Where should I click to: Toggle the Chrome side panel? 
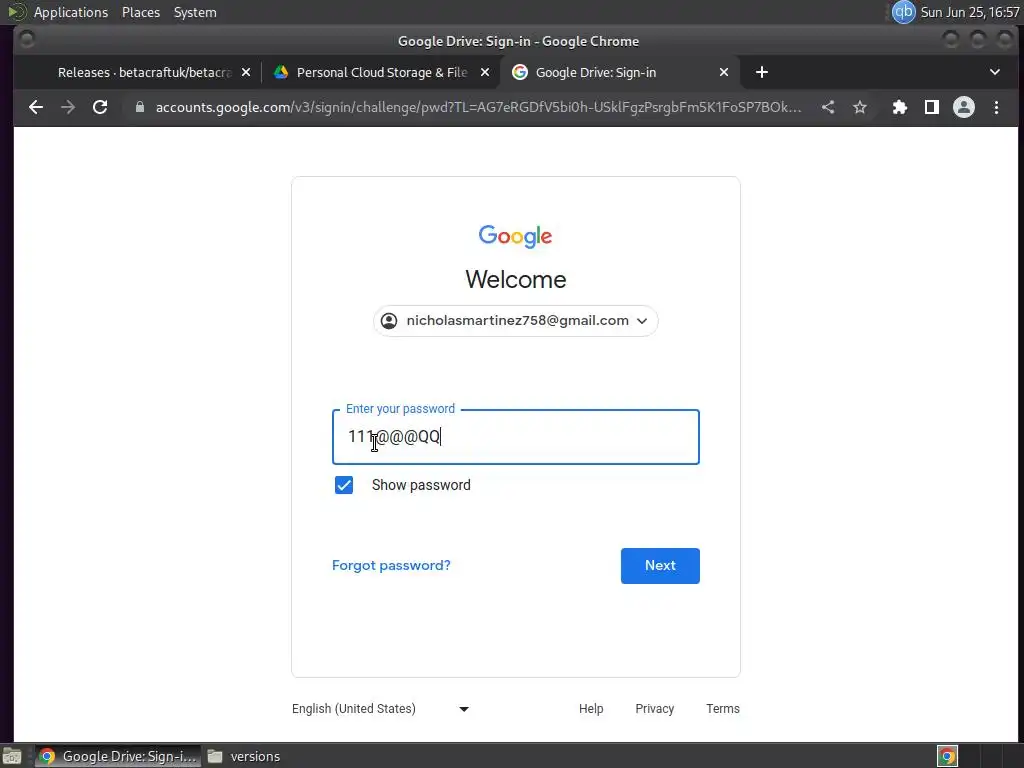click(x=932, y=107)
